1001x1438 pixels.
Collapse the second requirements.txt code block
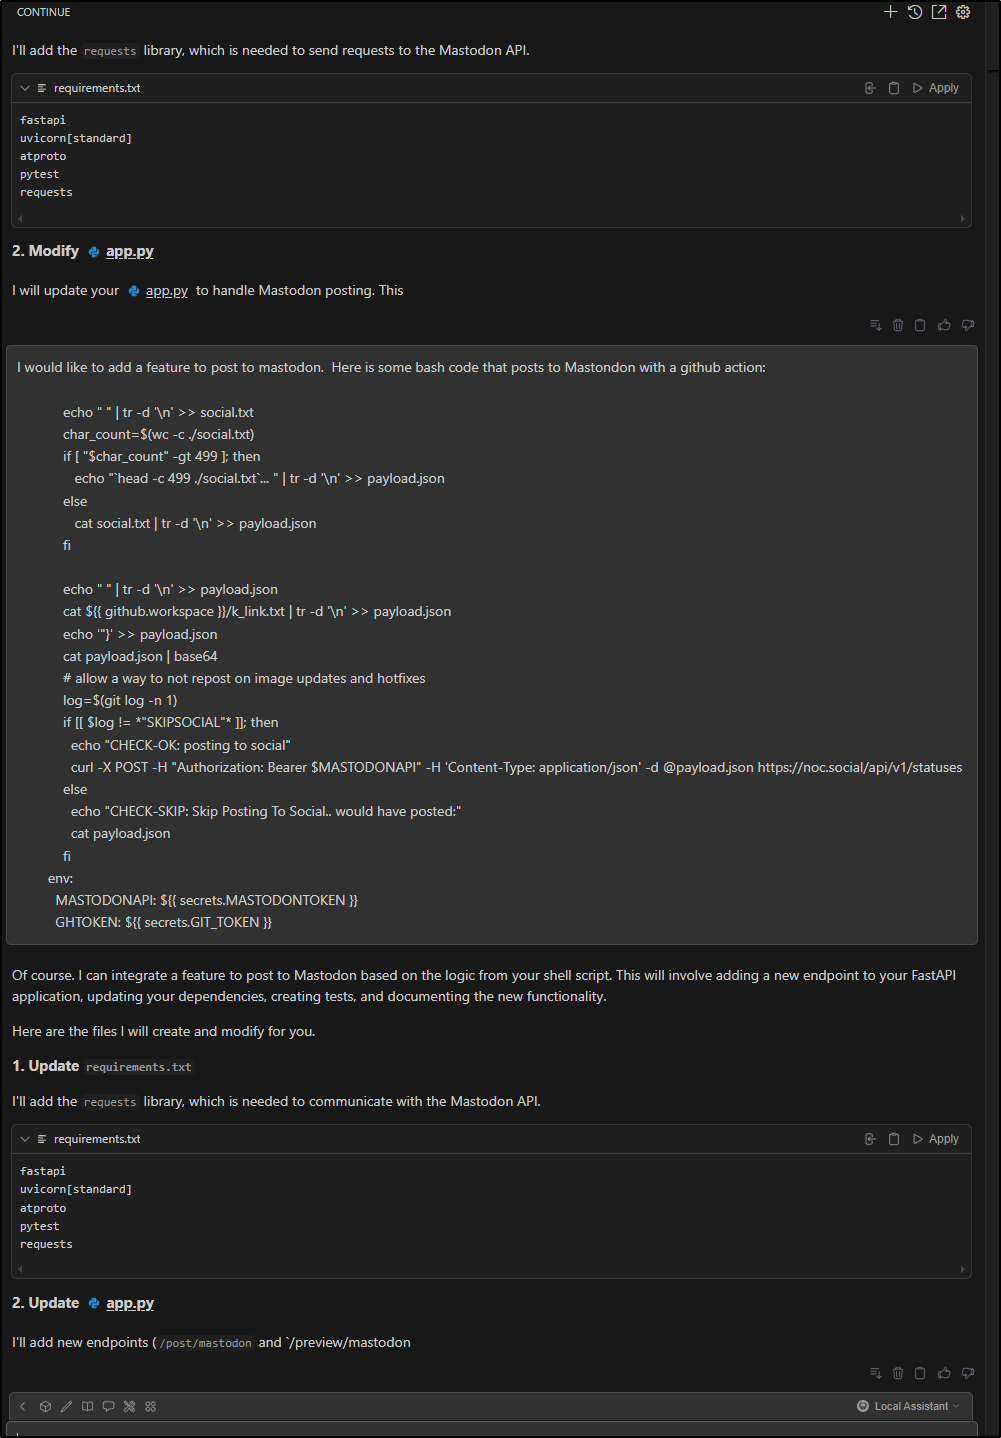coord(24,1138)
